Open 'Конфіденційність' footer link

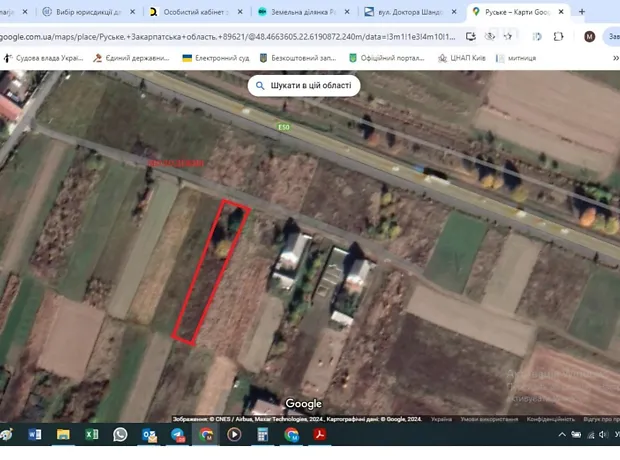[550, 419]
